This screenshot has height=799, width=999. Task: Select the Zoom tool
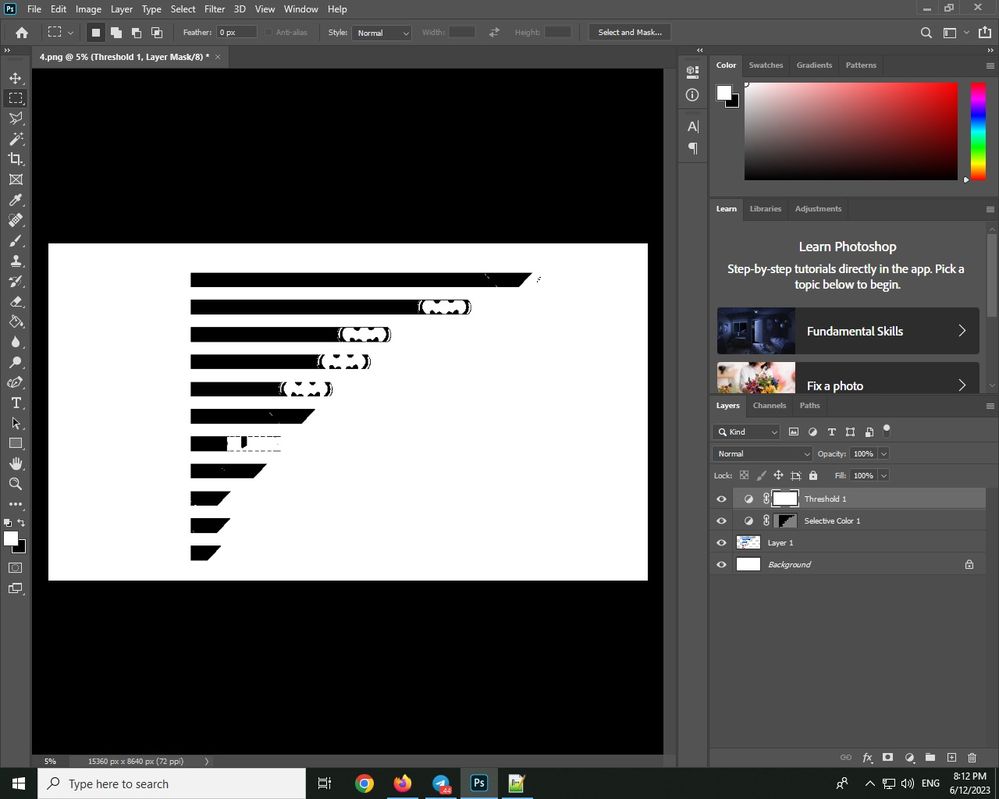pyautogui.click(x=15, y=484)
